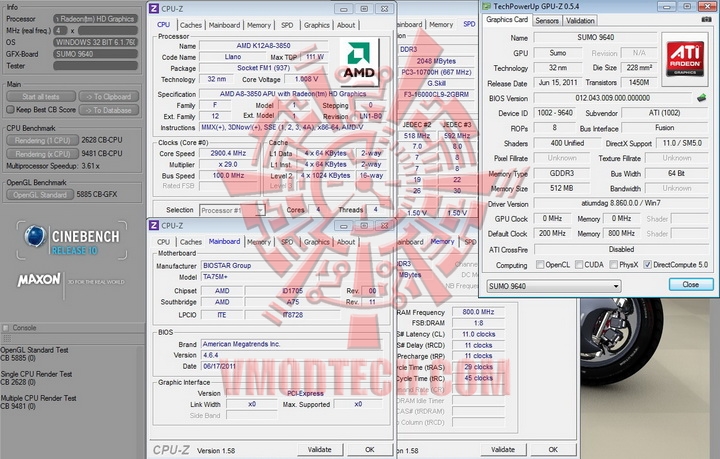Run OpenGL Standard benchmark
The width and height of the screenshot is (720, 459).
pyautogui.click(x=40, y=195)
